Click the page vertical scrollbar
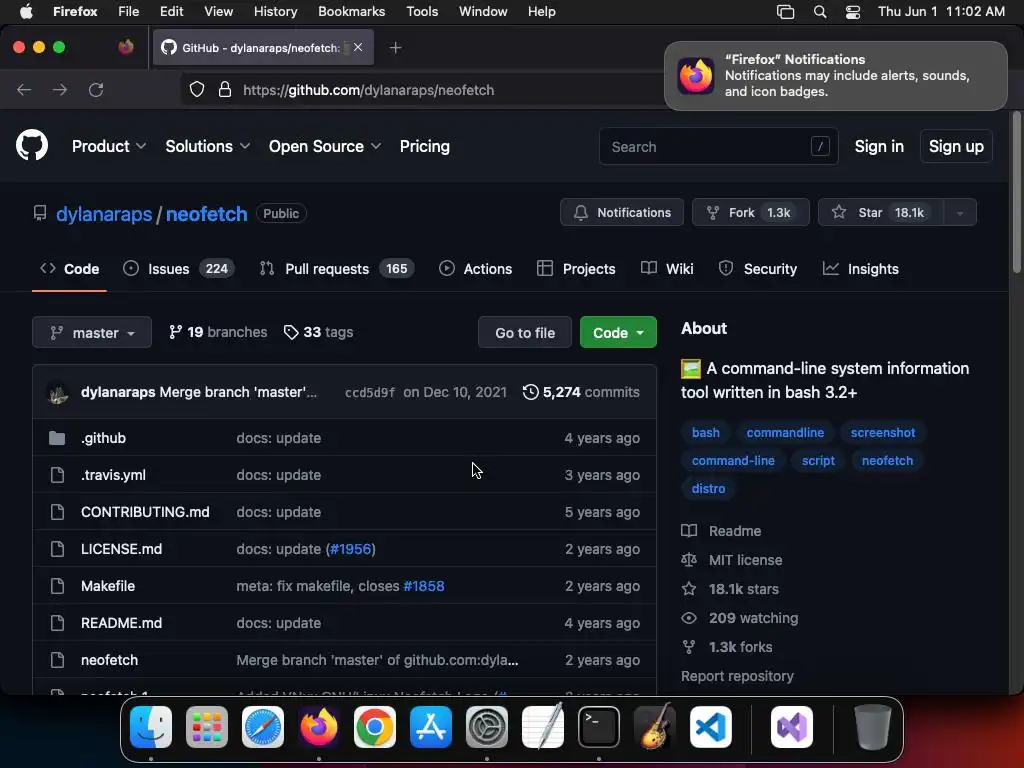 coord(1016,193)
